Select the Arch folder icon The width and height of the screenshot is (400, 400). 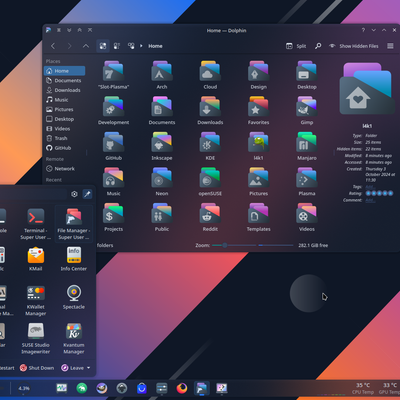click(x=162, y=71)
